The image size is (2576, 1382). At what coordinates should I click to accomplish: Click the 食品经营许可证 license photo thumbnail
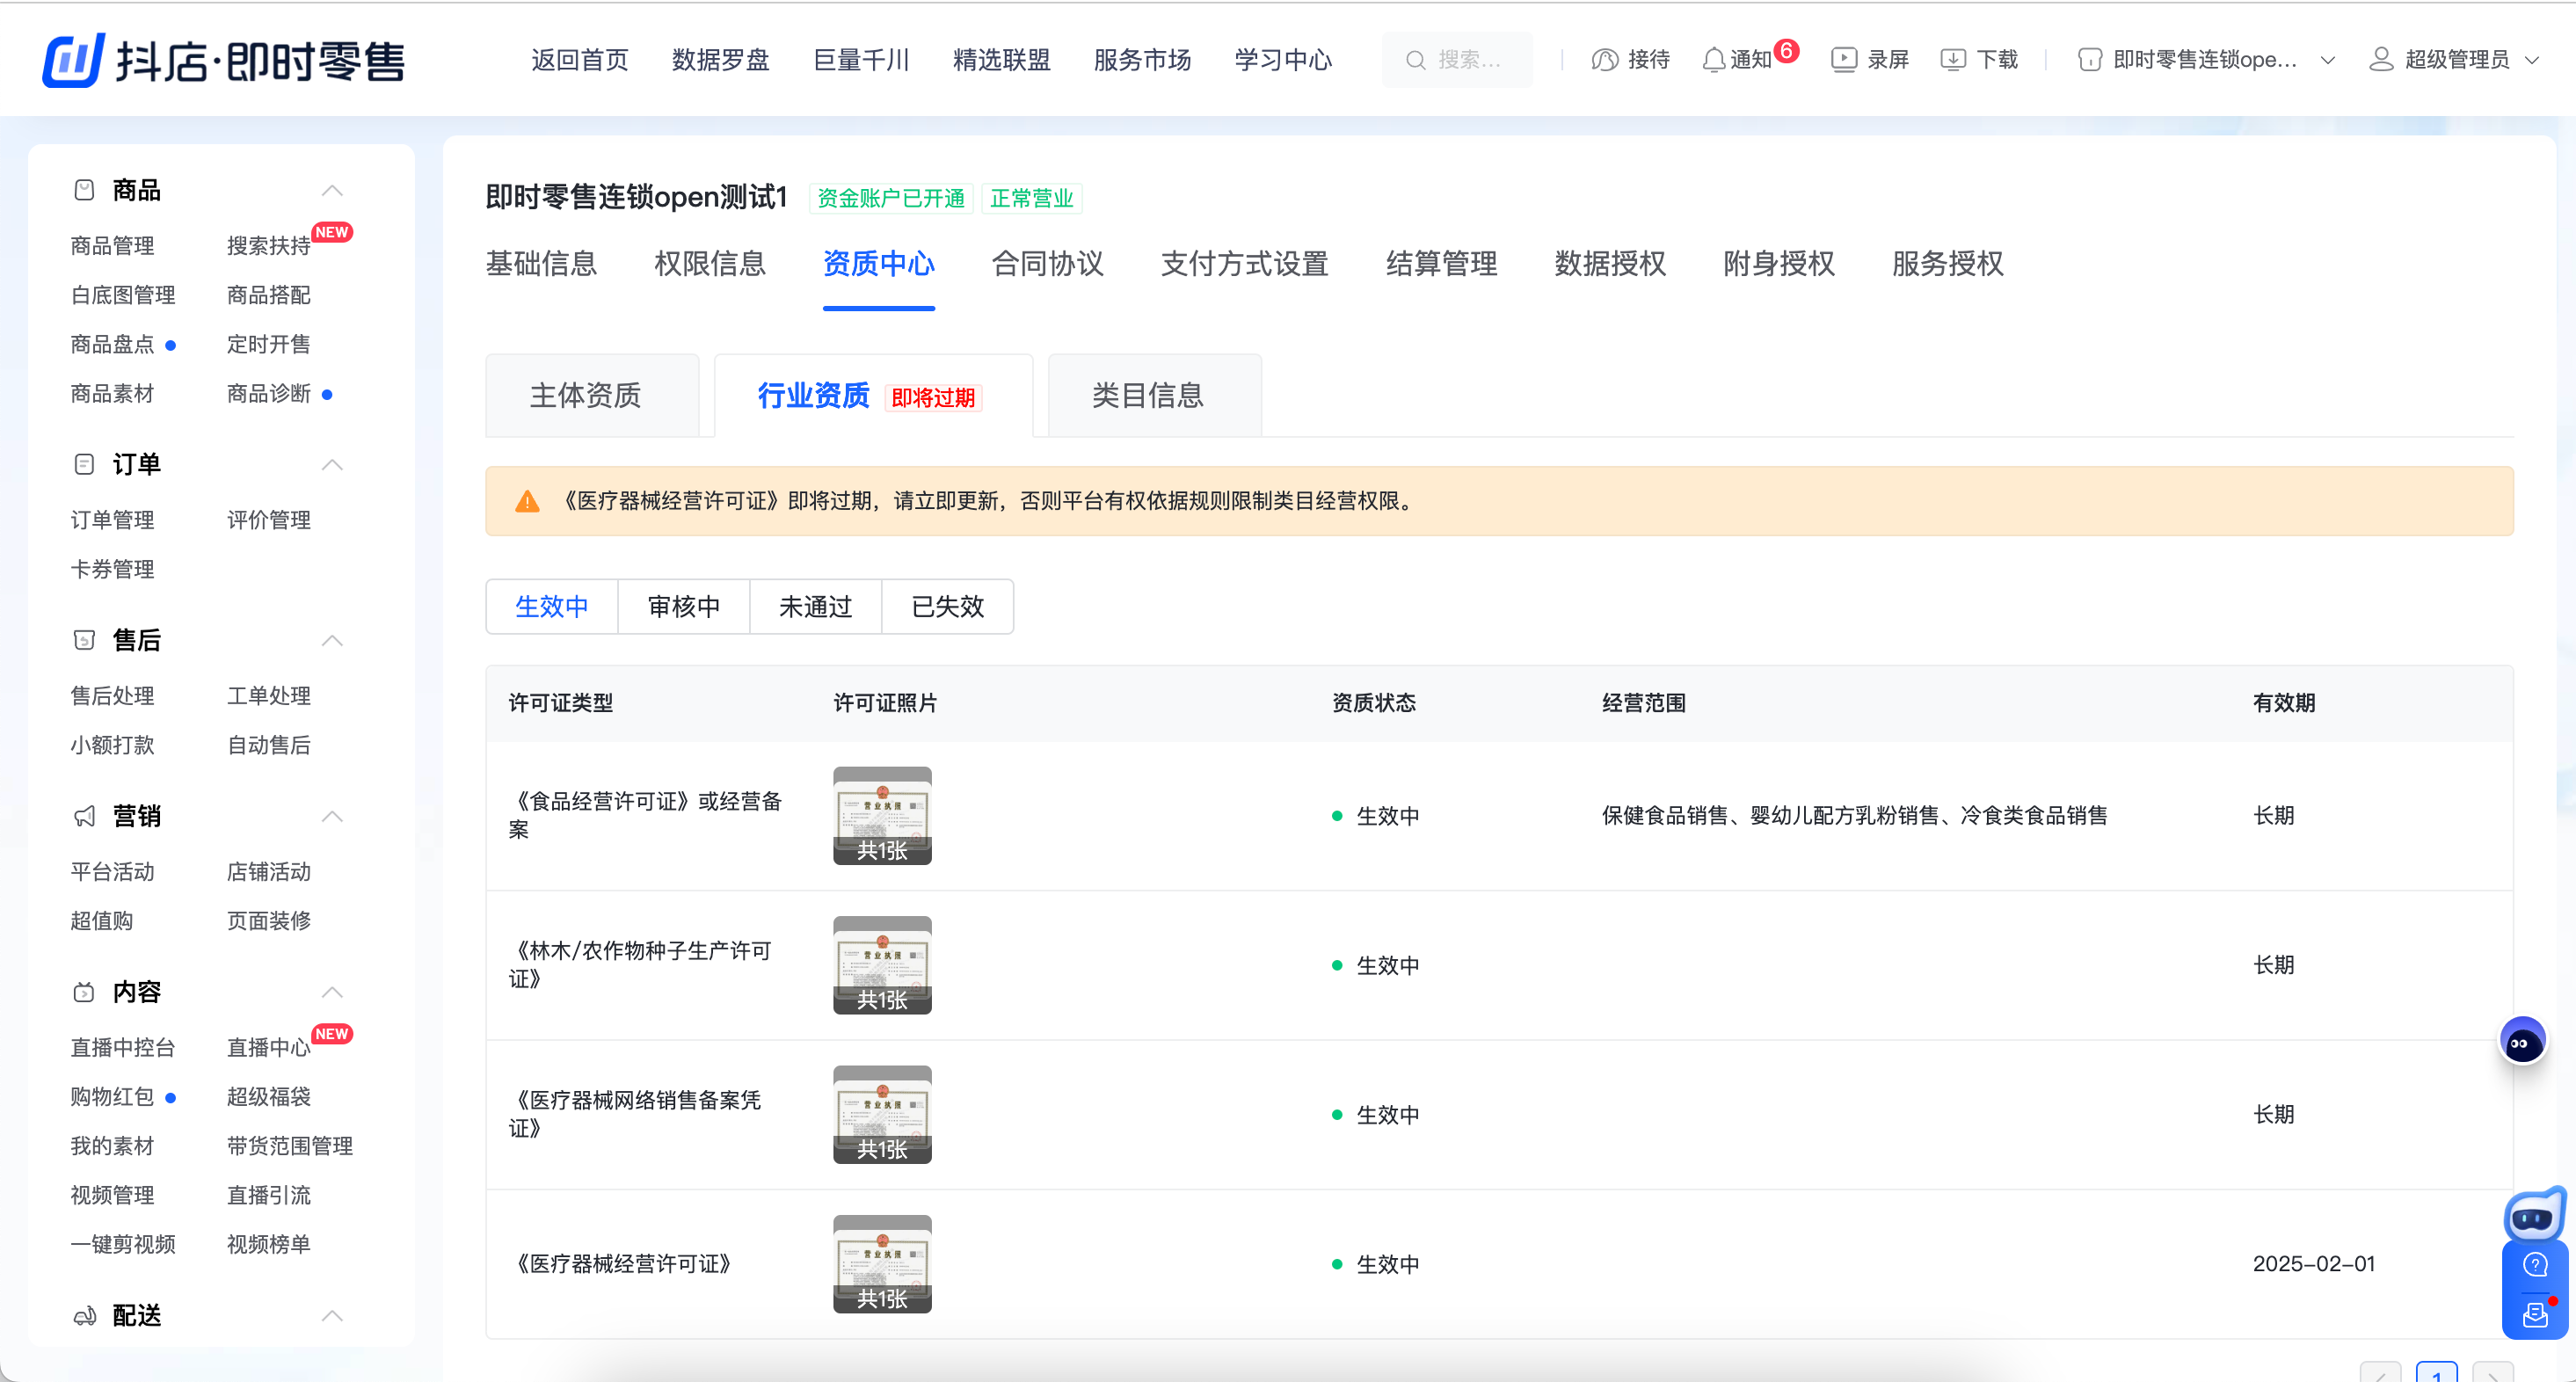pyautogui.click(x=881, y=815)
